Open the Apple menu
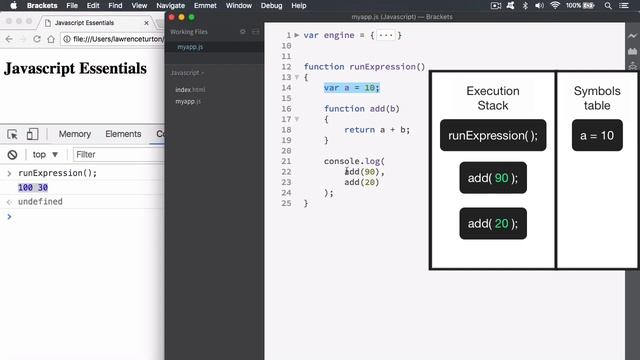640x360 pixels. pyautogui.click(x=13, y=5)
